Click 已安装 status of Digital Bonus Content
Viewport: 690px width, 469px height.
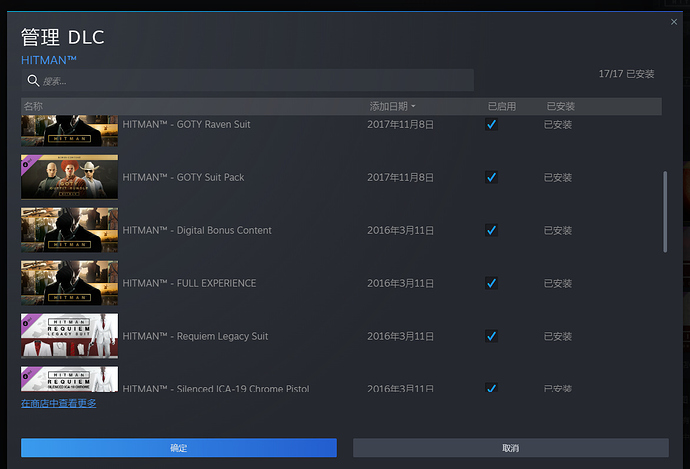point(558,230)
